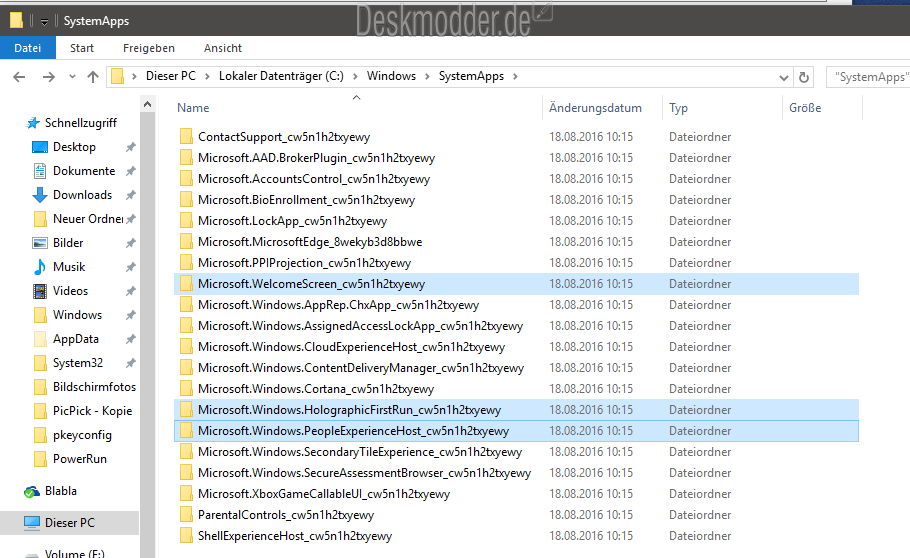Click the Dieser PC monitor icon in sidebar
The height and width of the screenshot is (558, 910).
[31, 523]
